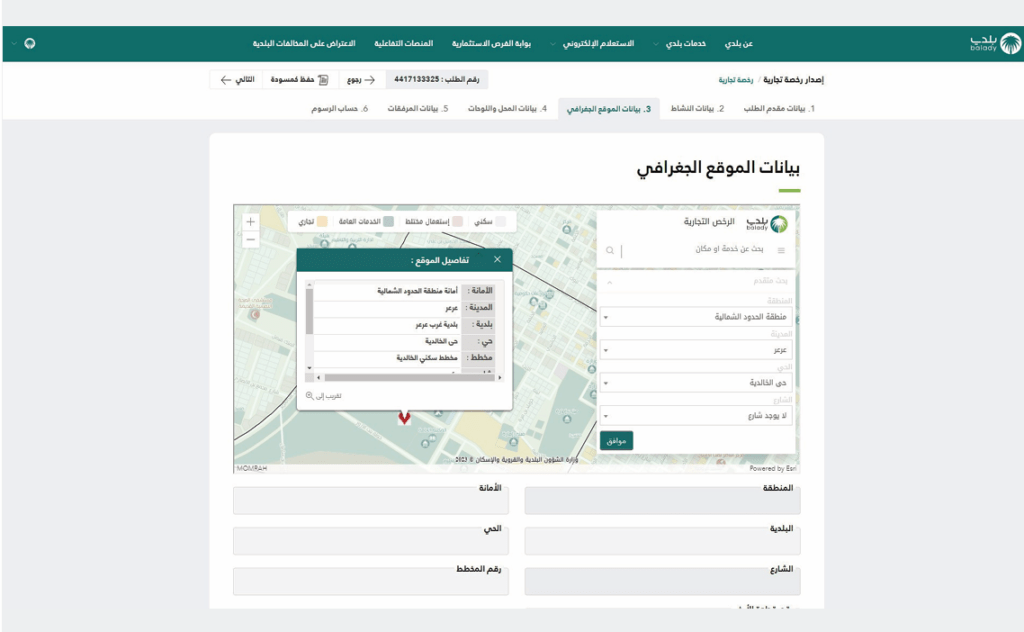This screenshot has height=632, width=1024.
Task: Zoom in the map with plus button
Action: click(250, 222)
